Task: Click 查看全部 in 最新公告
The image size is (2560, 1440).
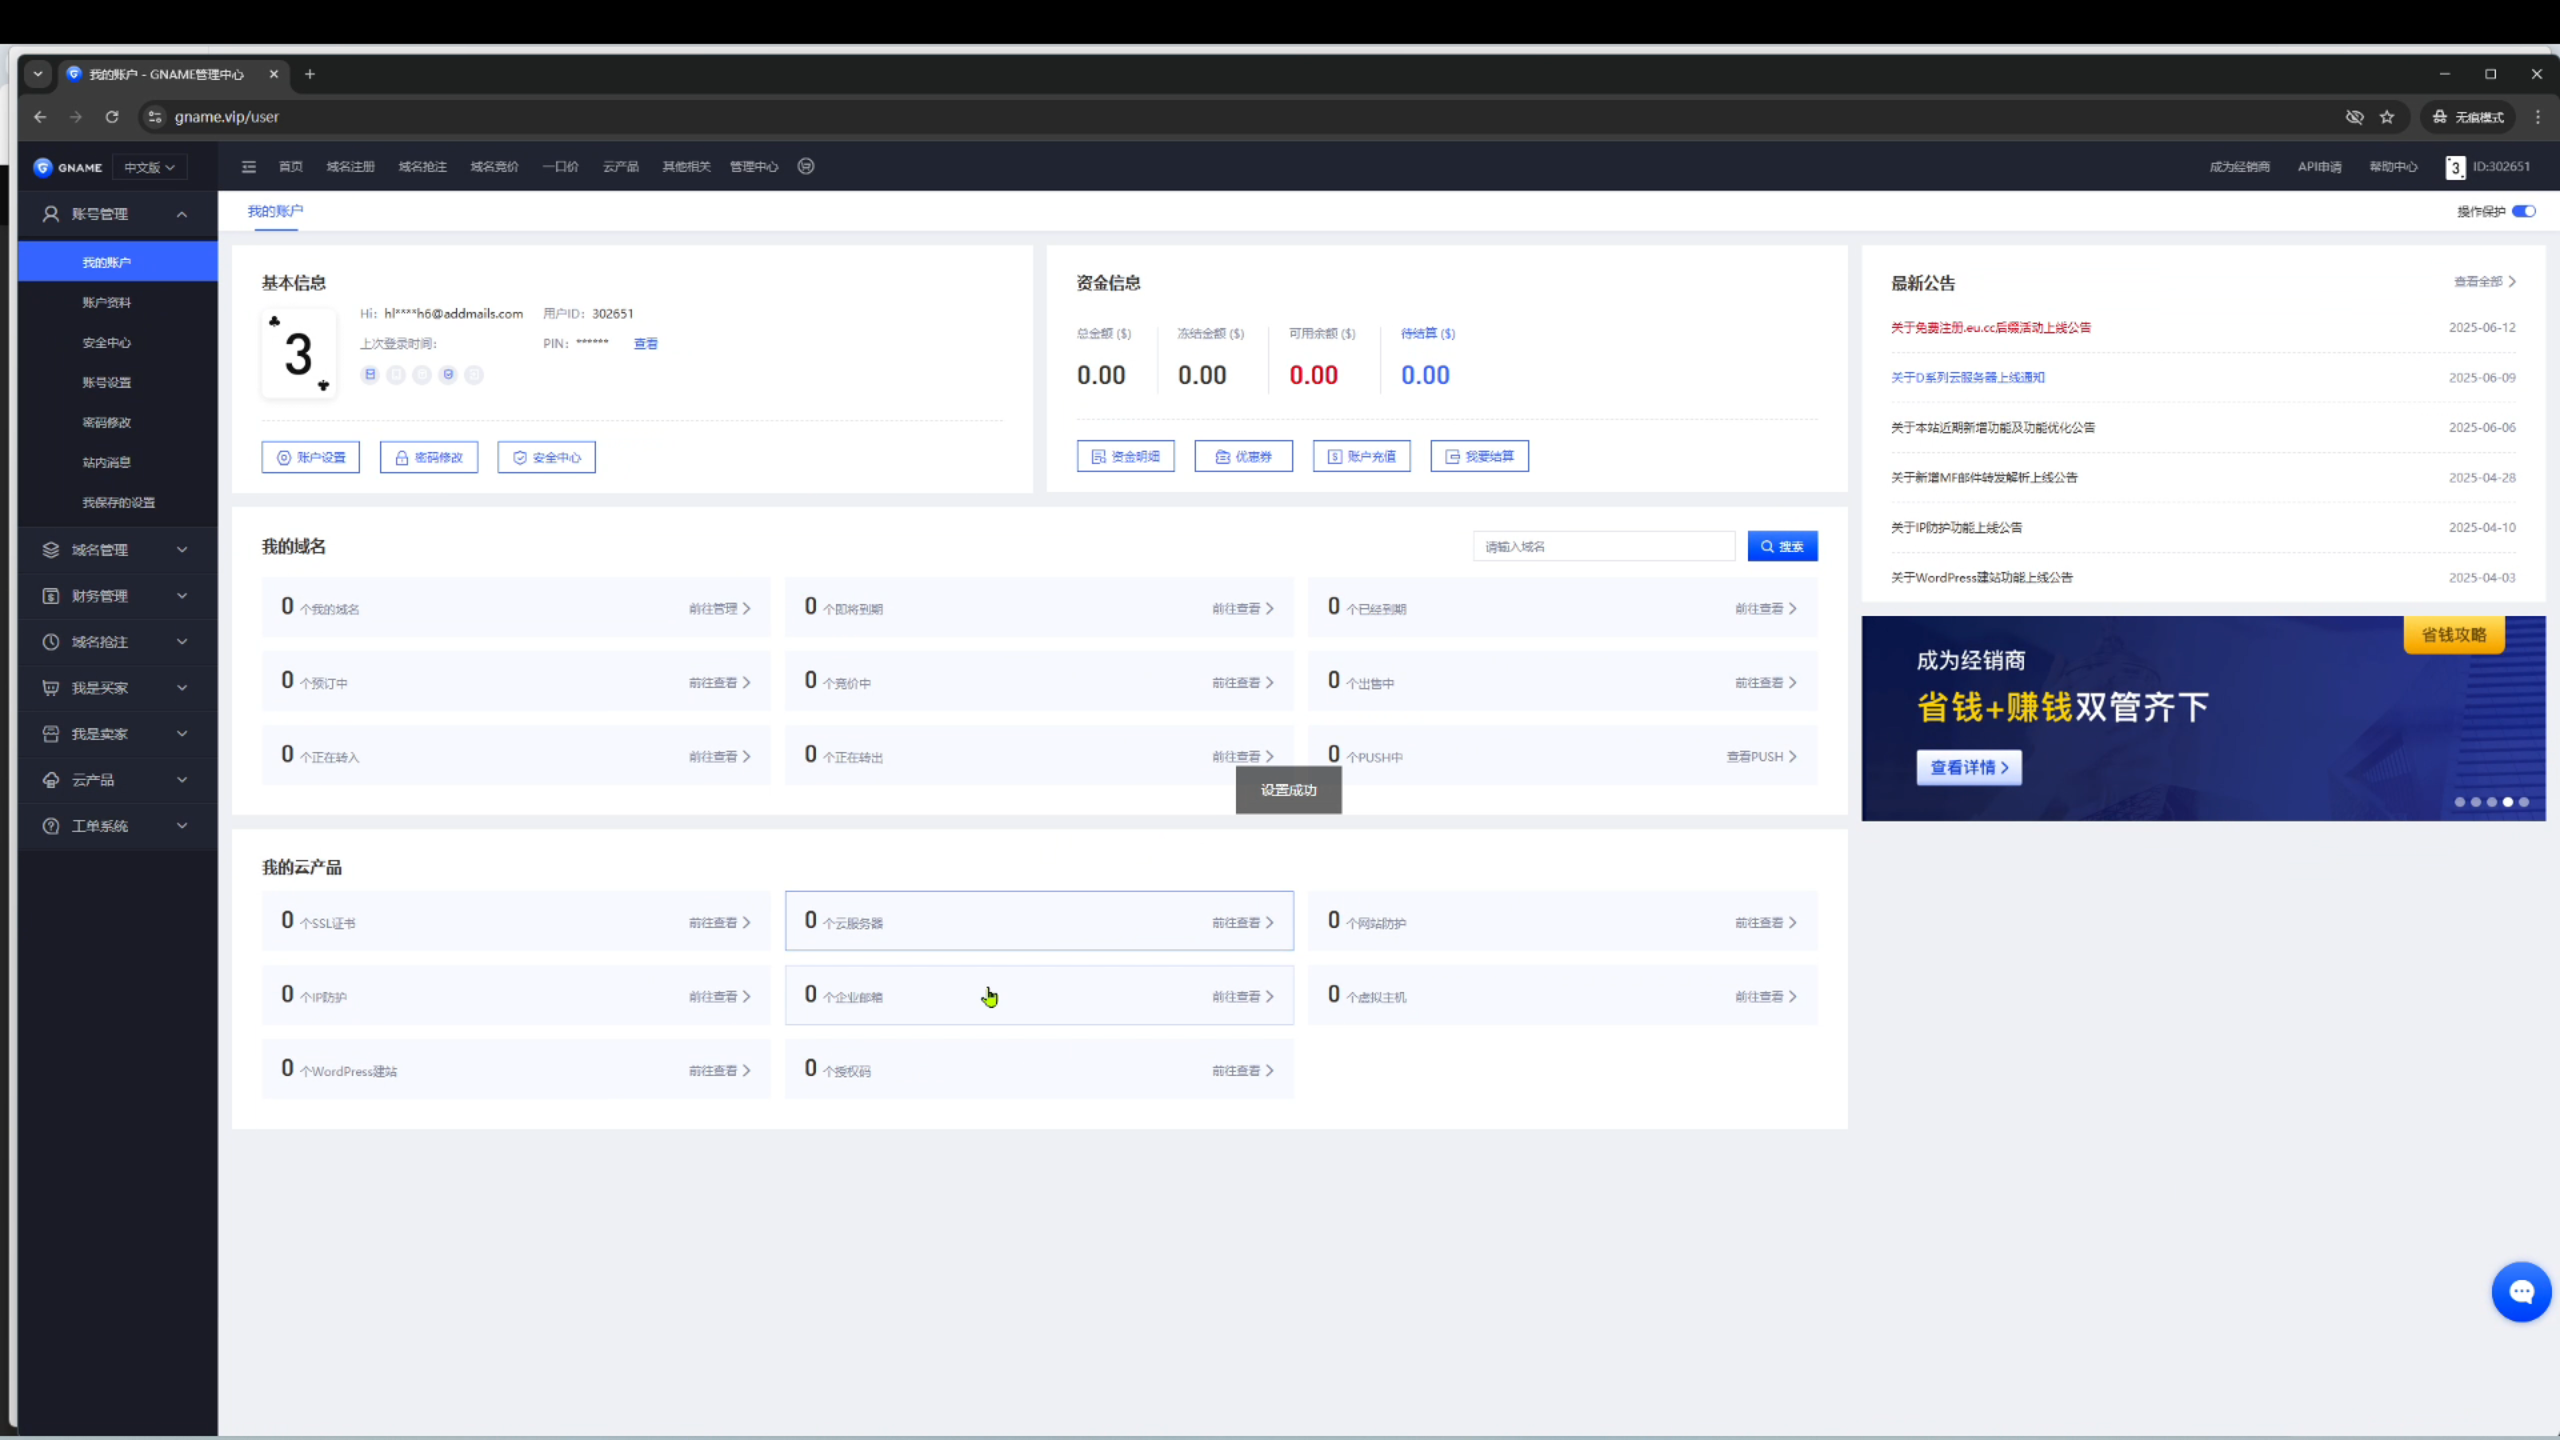Action: coord(2484,282)
